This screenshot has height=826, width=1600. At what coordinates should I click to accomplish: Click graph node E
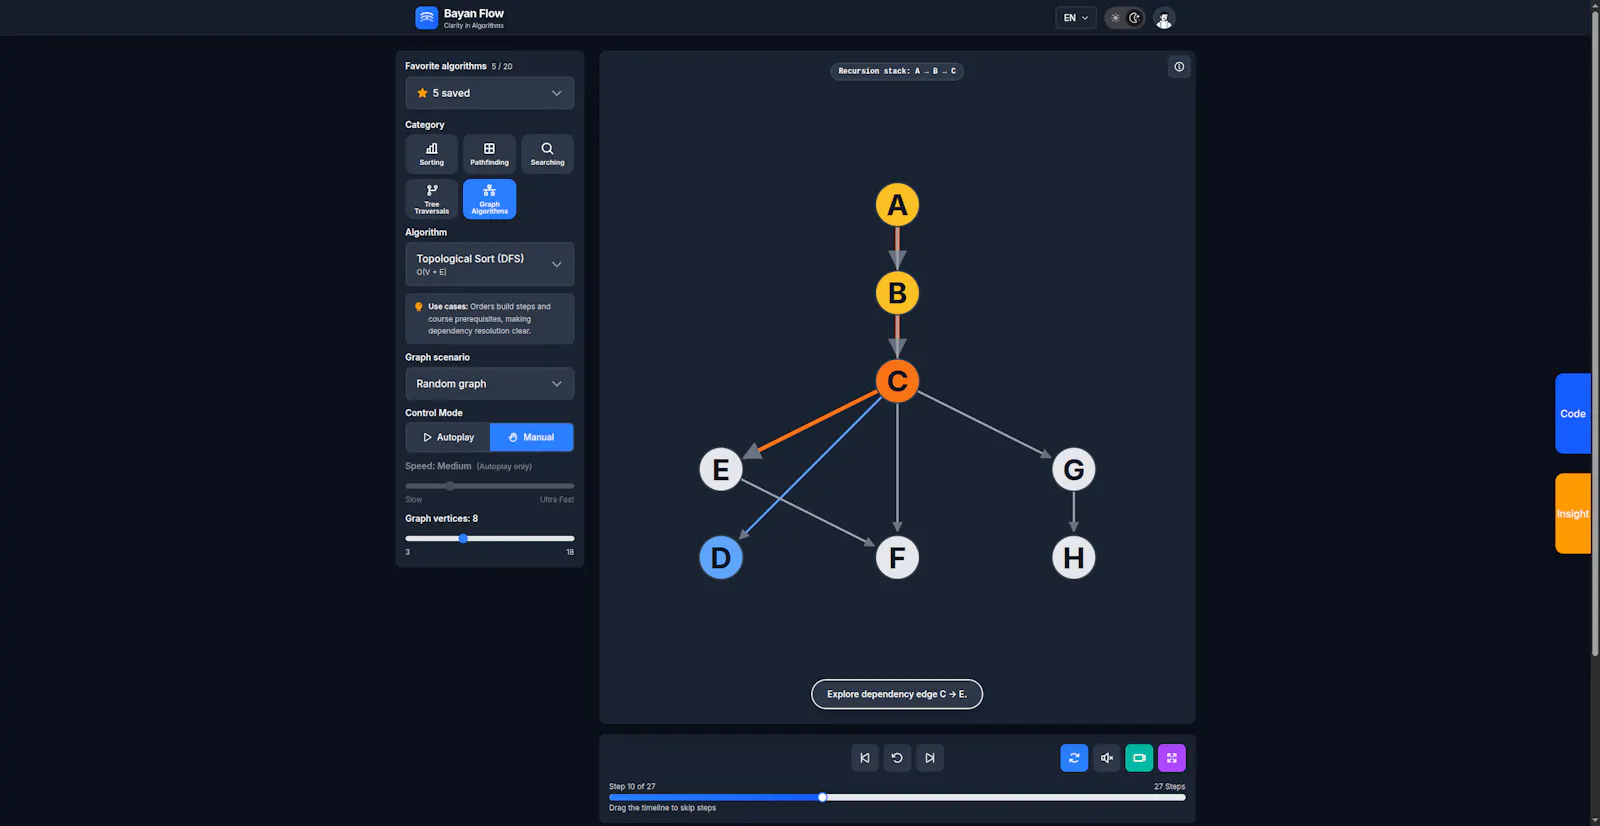pos(721,469)
